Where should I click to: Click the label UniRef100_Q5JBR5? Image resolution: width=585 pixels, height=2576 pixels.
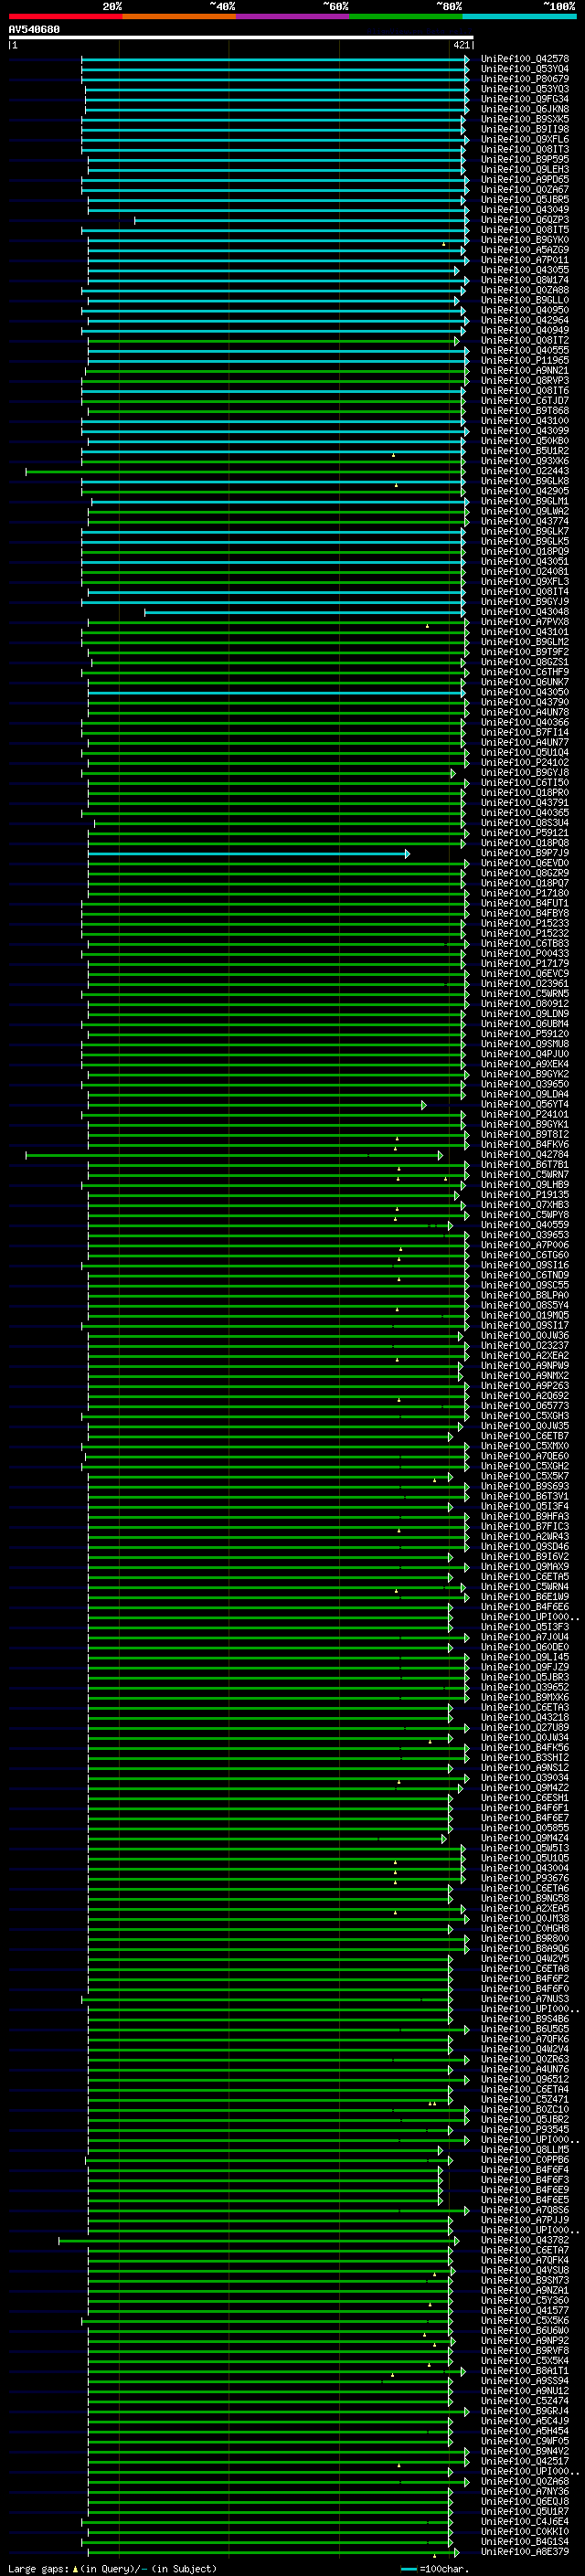click(525, 199)
